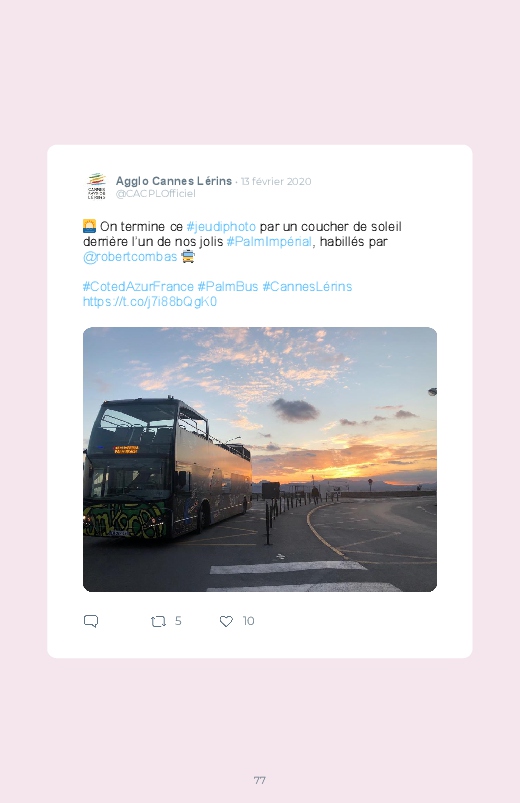Click the retweet count 5
Viewport: 520px width, 803px height.
click(x=178, y=621)
